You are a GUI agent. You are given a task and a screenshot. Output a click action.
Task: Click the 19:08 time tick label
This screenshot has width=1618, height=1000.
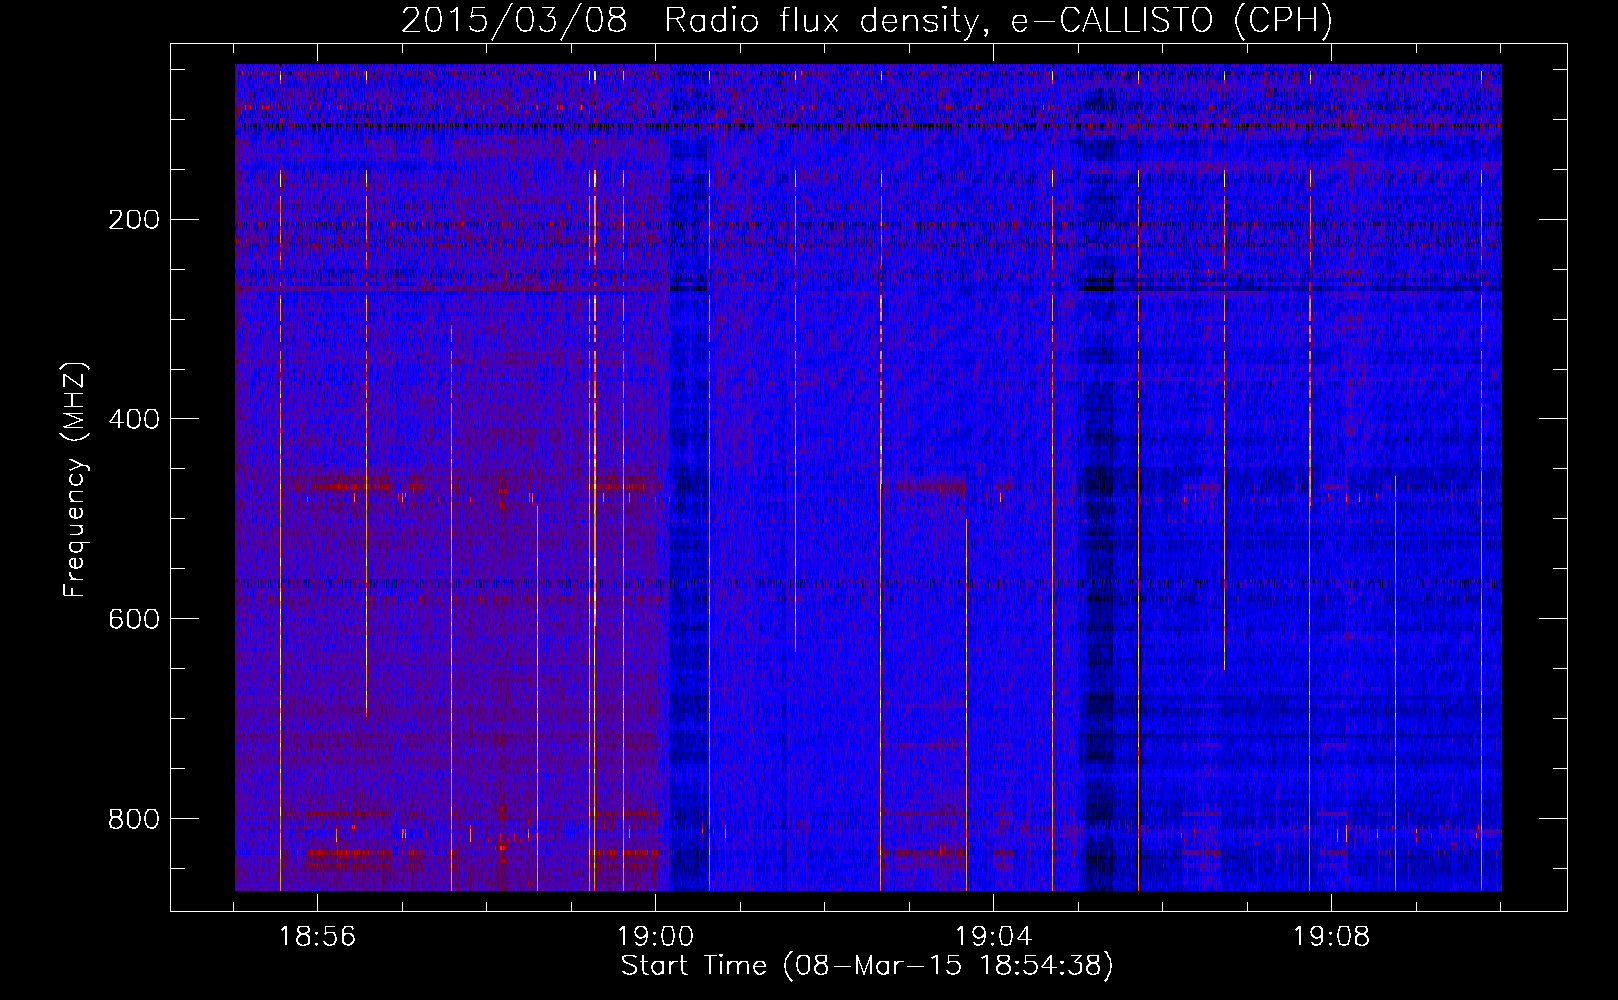tap(1331, 937)
